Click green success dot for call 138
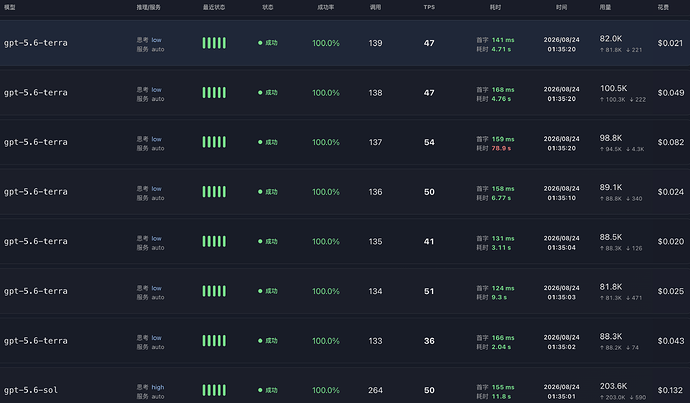 pos(260,93)
